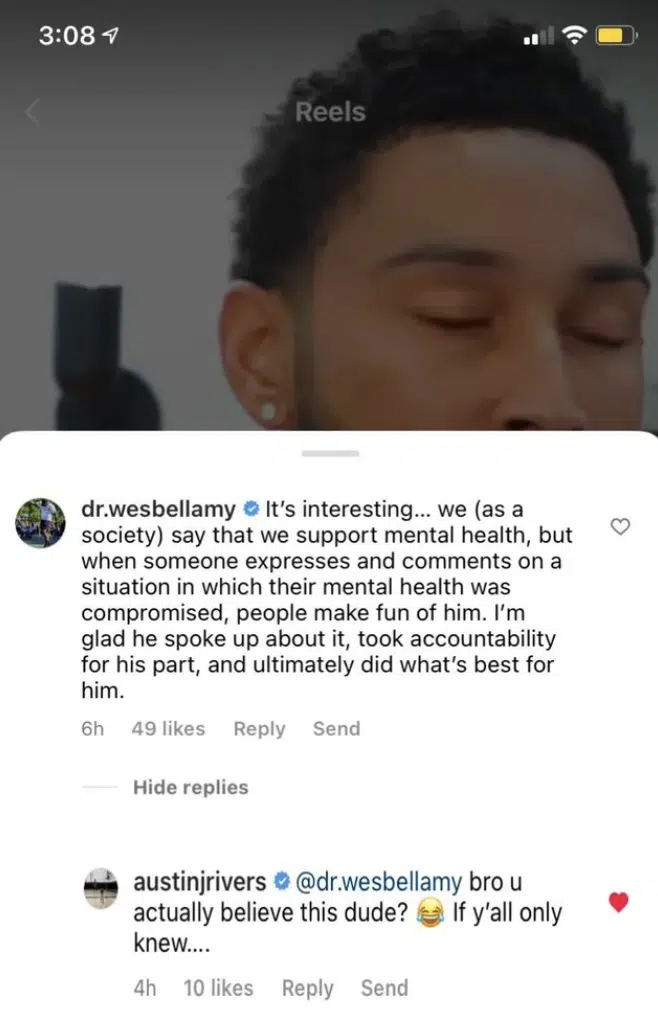Tap the Reels header title
This screenshot has width=658, height=1016.
331,112
